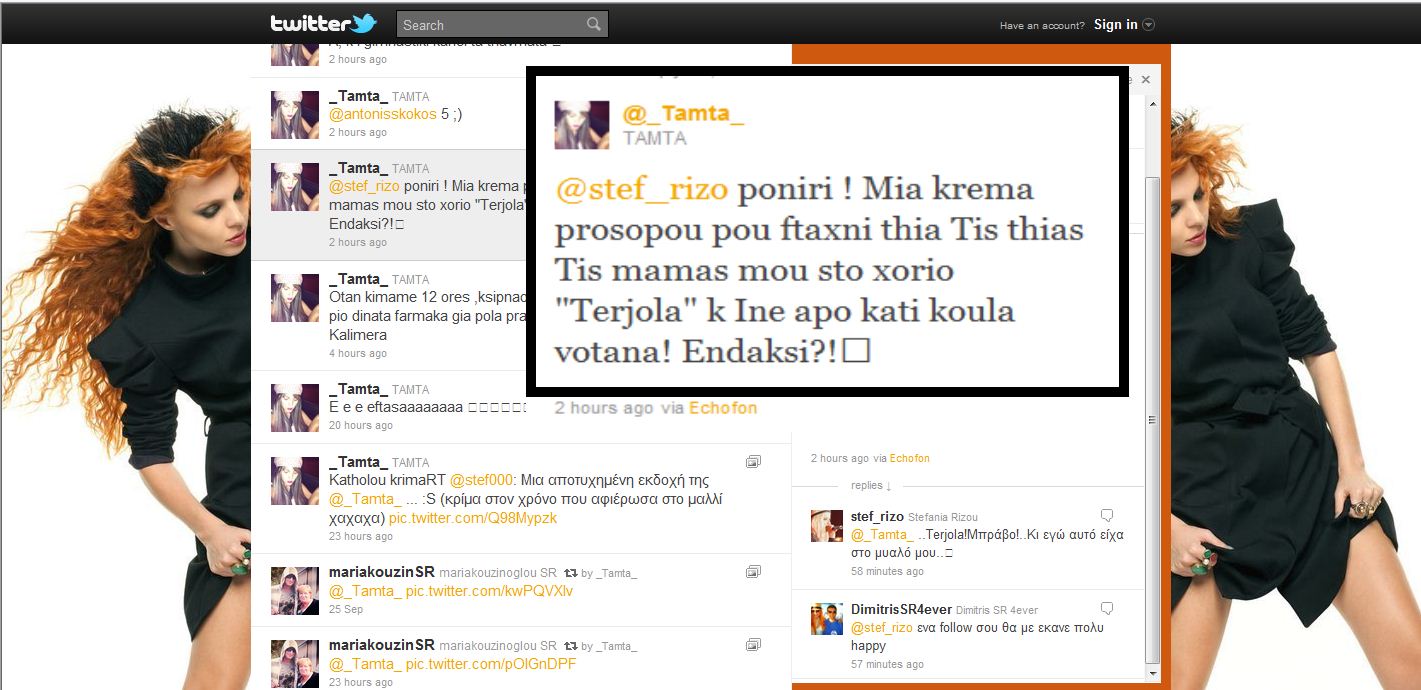
Task: Open DimitrisSR4ever avatar in replies
Action: 827,619
